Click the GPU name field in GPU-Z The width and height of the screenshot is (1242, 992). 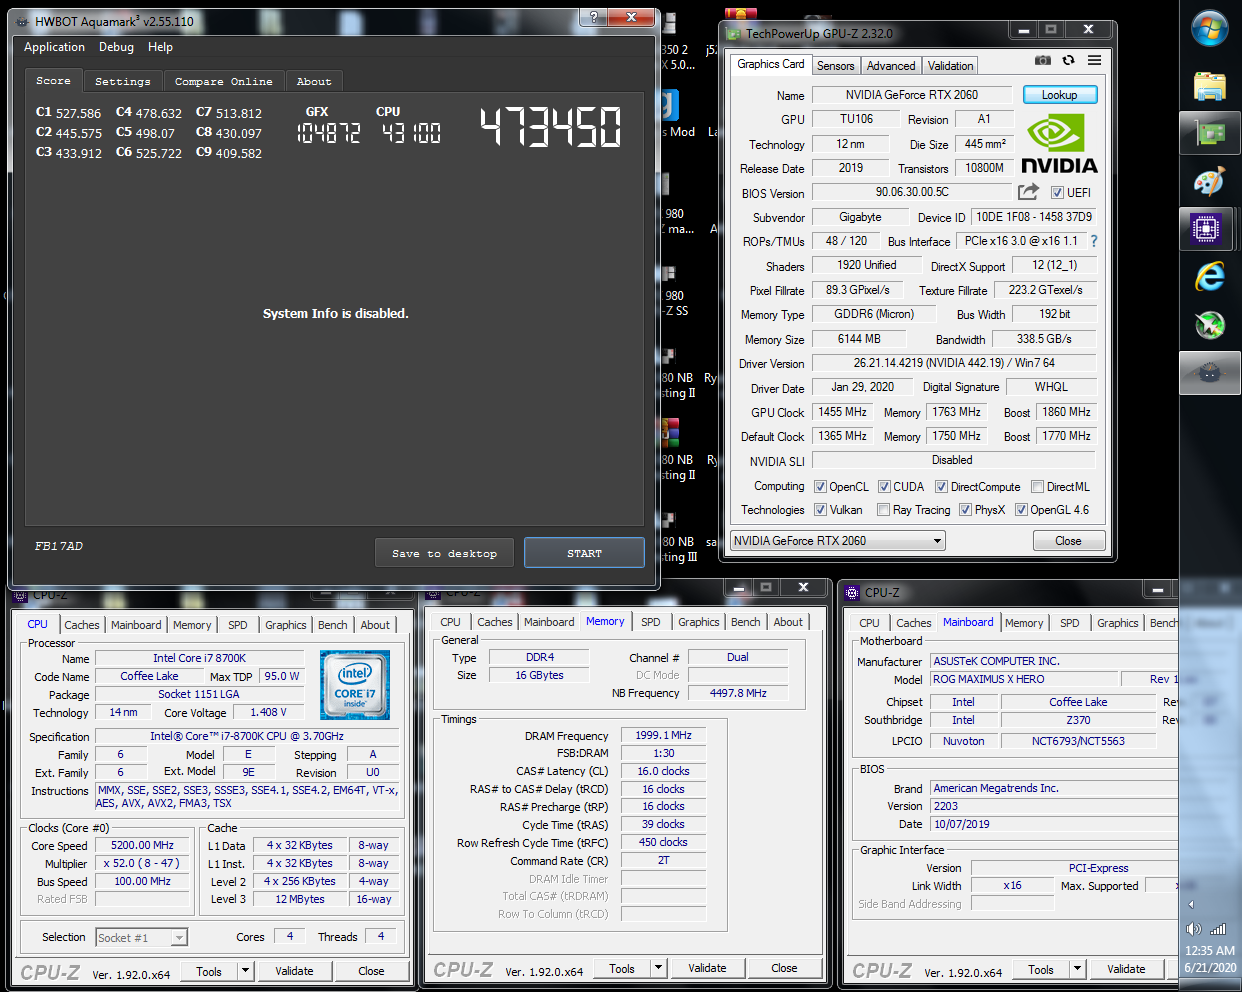911,95
